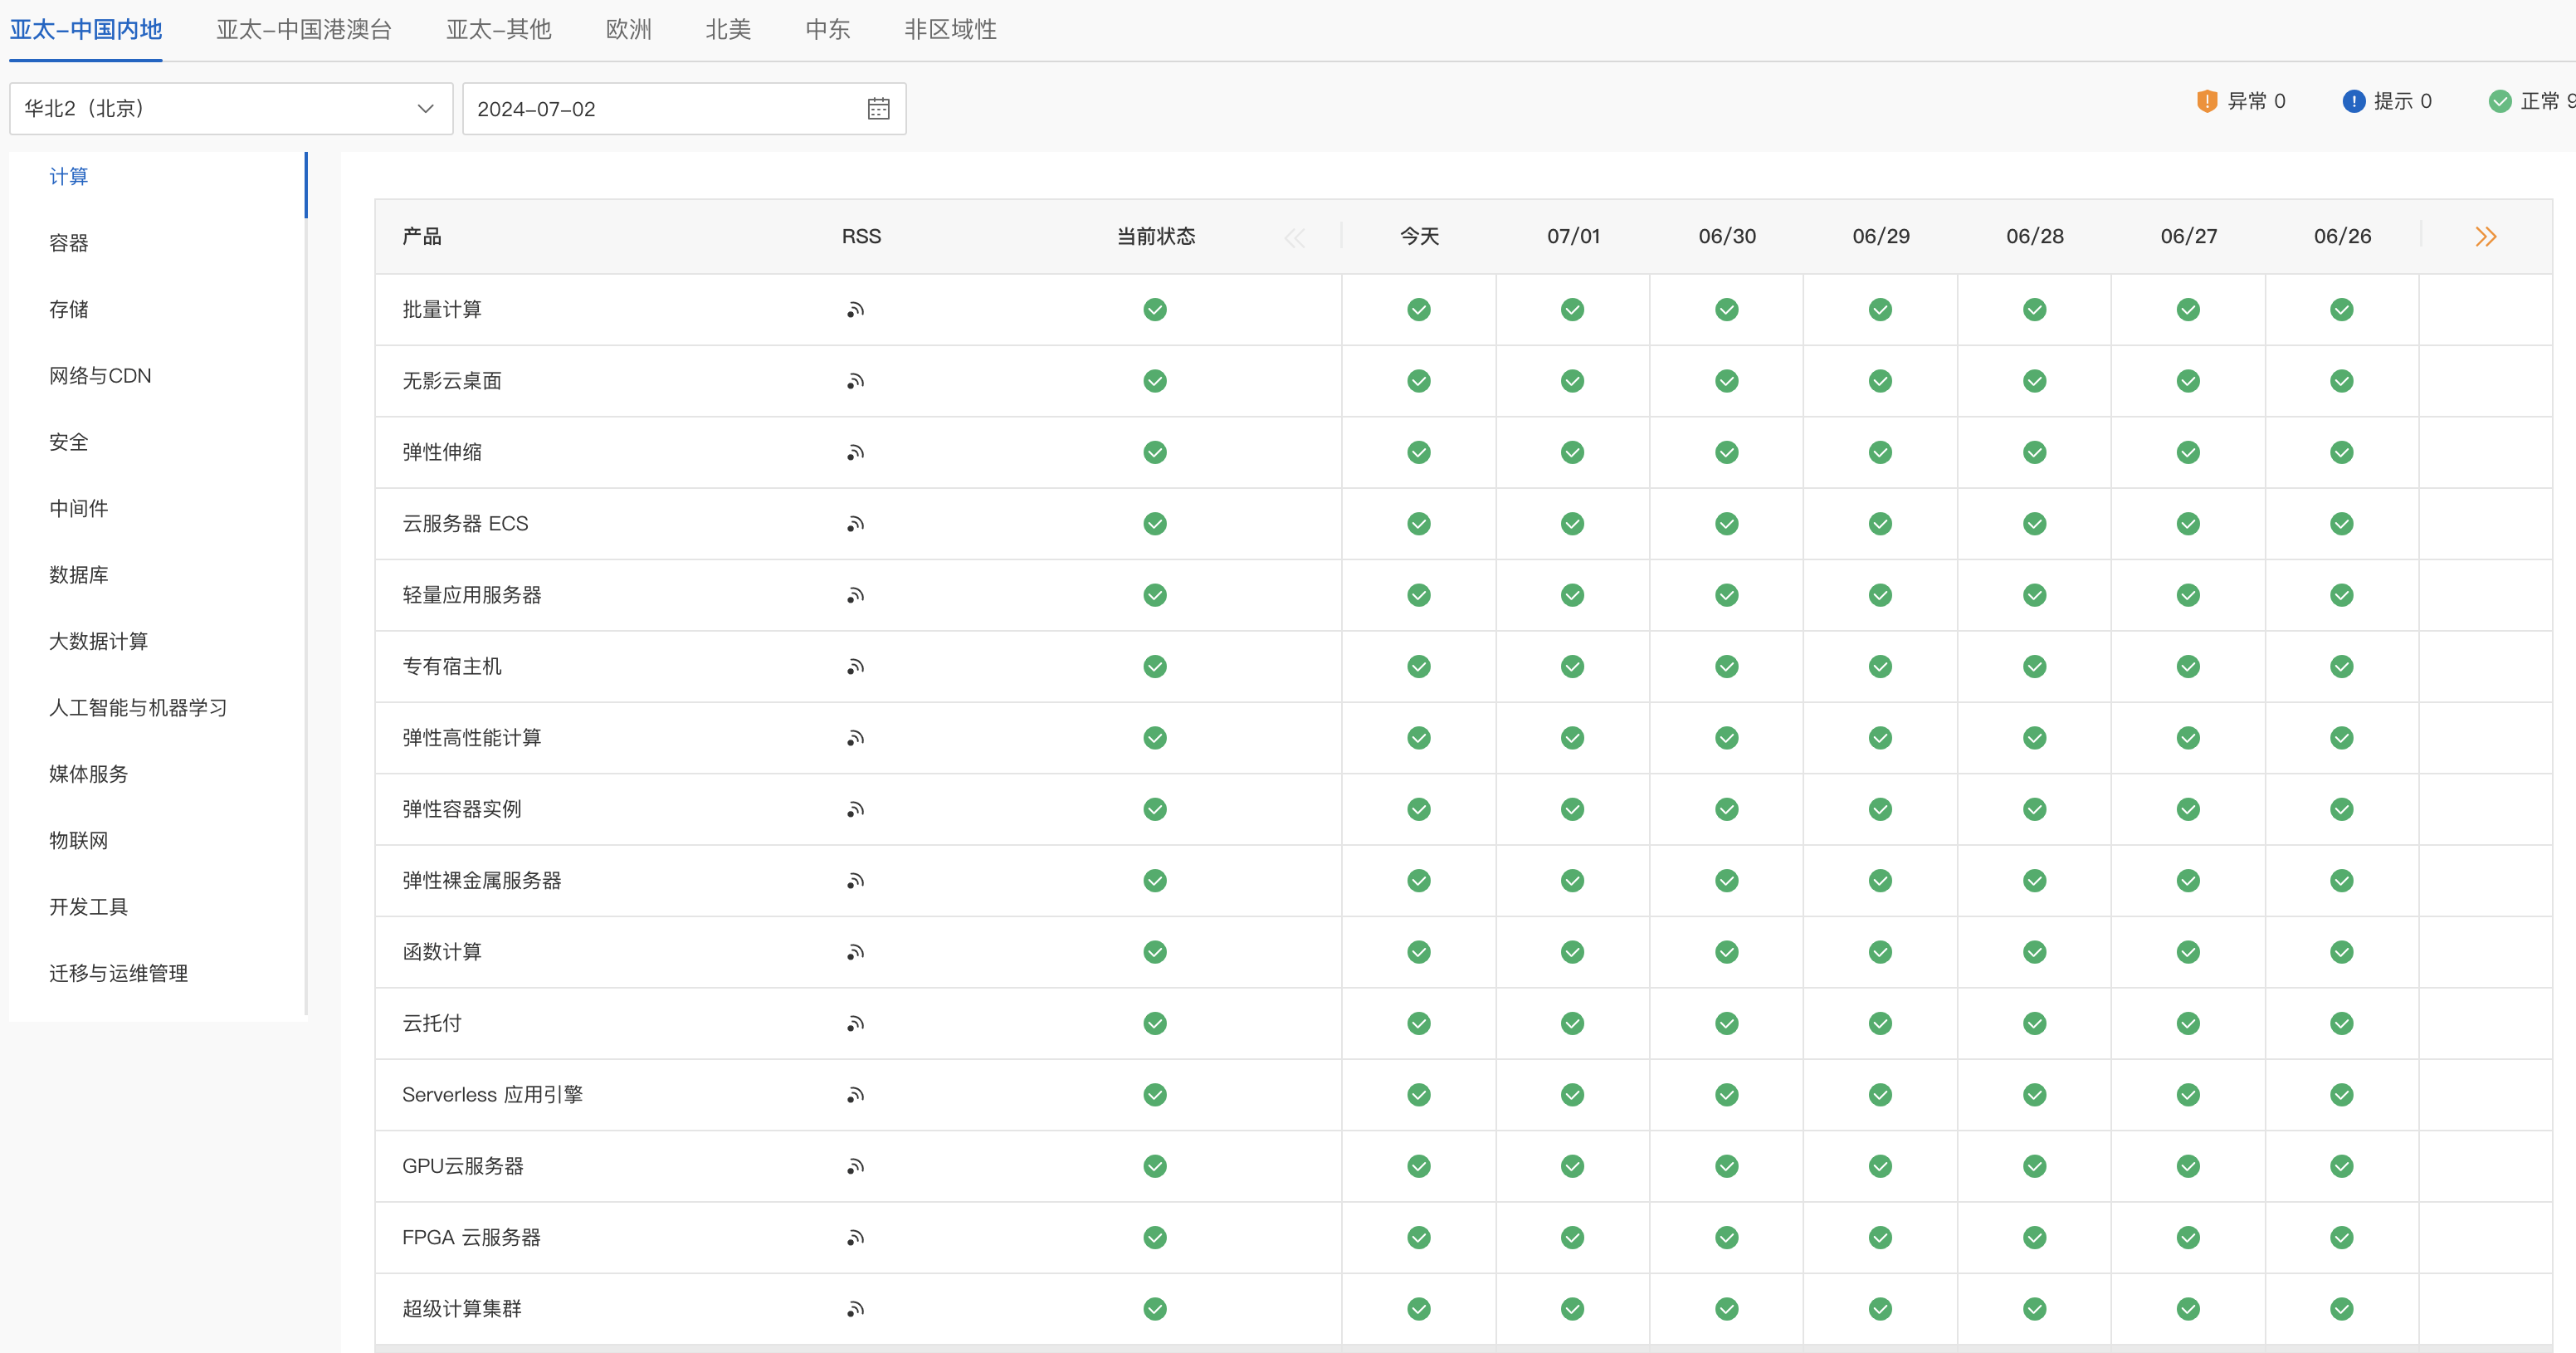Click the orange next-dates double arrow
Screen dimensions: 2576x1353
click(x=2485, y=237)
